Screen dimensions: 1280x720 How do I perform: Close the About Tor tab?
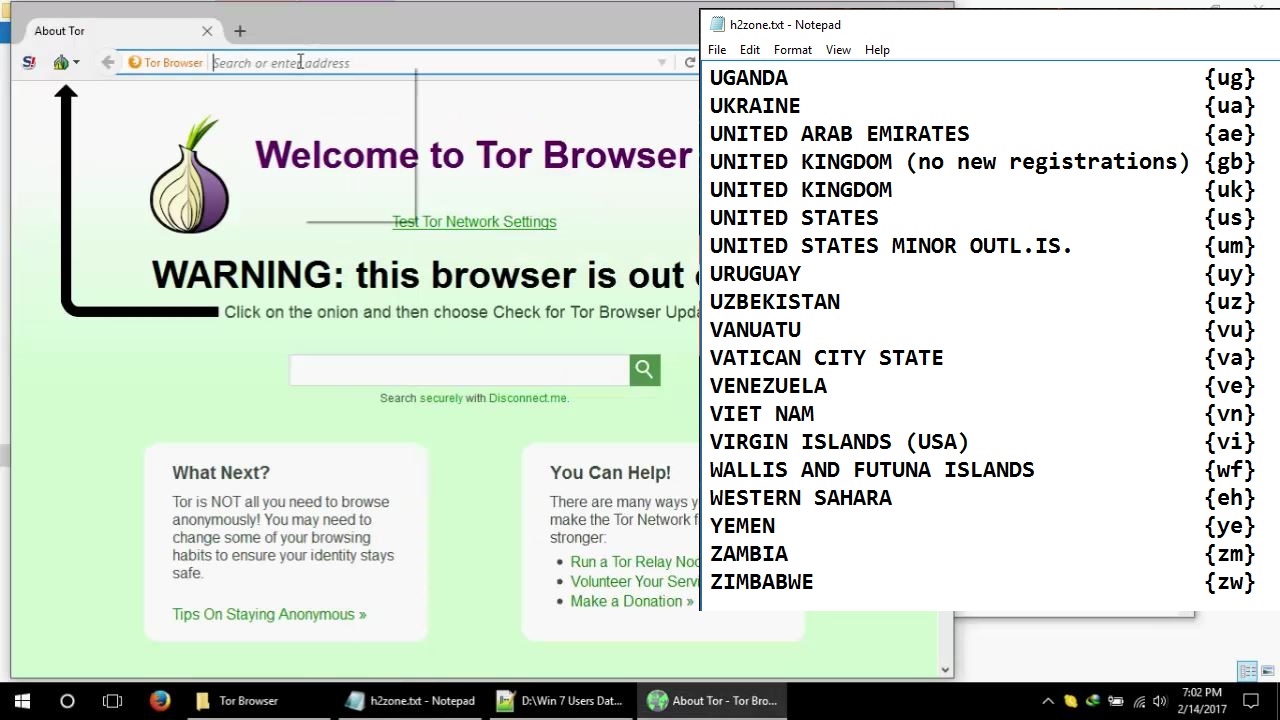pyautogui.click(x=207, y=31)
